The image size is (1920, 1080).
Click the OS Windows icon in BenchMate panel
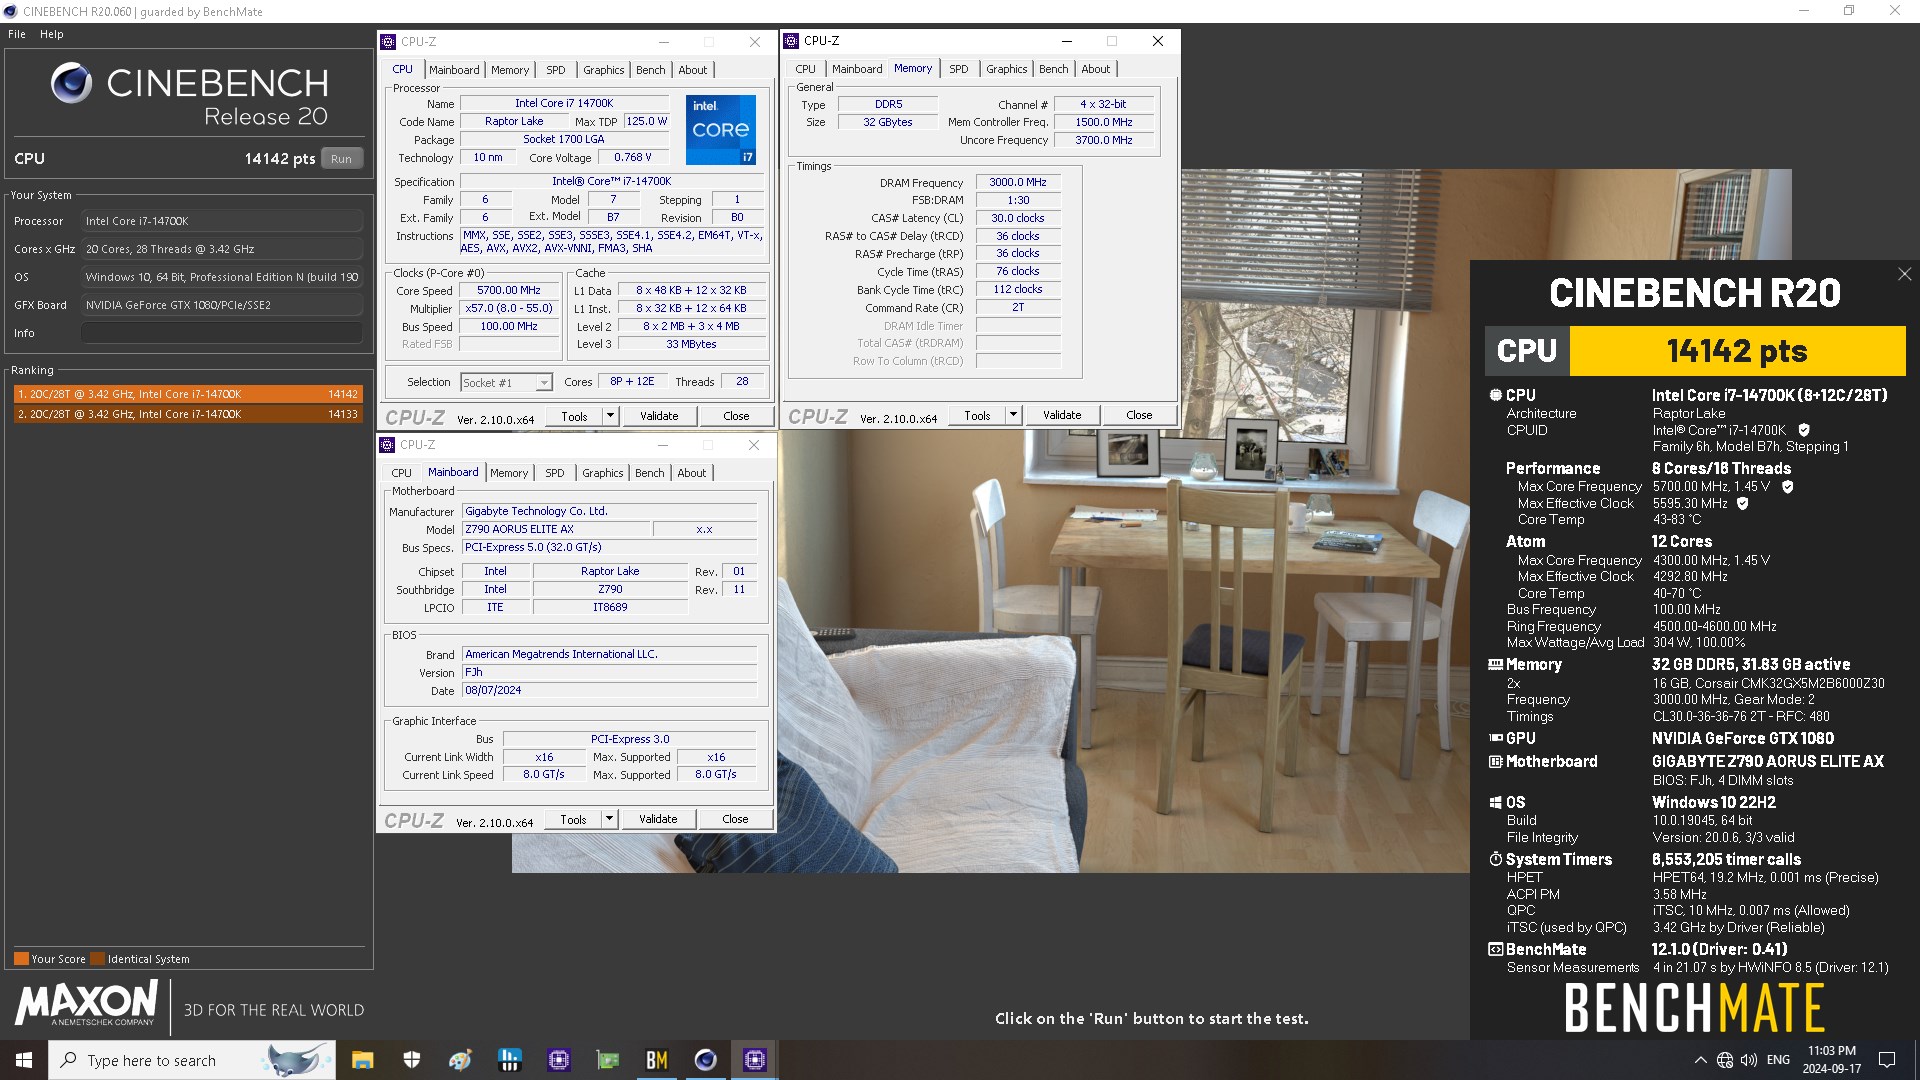coord(1495,802)
